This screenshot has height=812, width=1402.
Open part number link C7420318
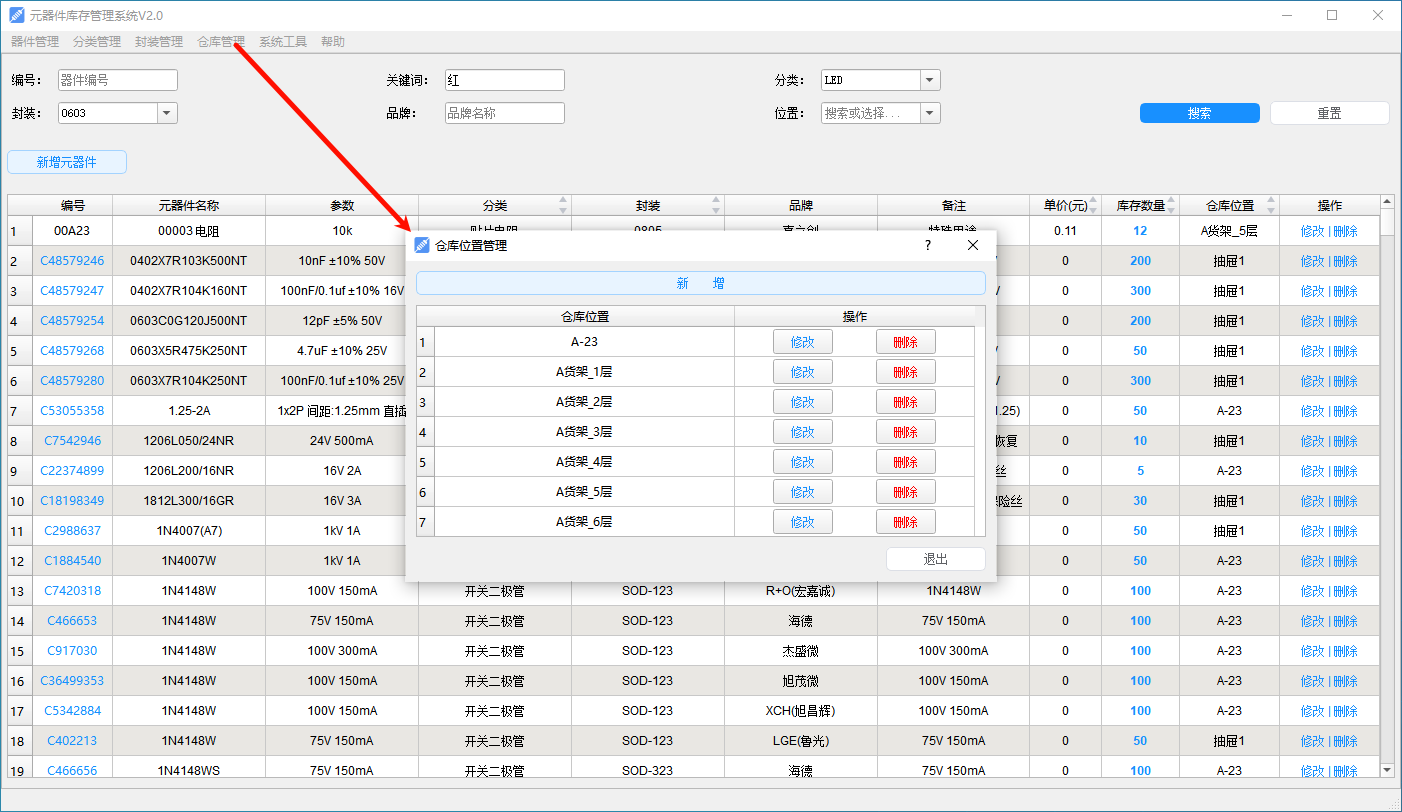[x=72, y=591]
